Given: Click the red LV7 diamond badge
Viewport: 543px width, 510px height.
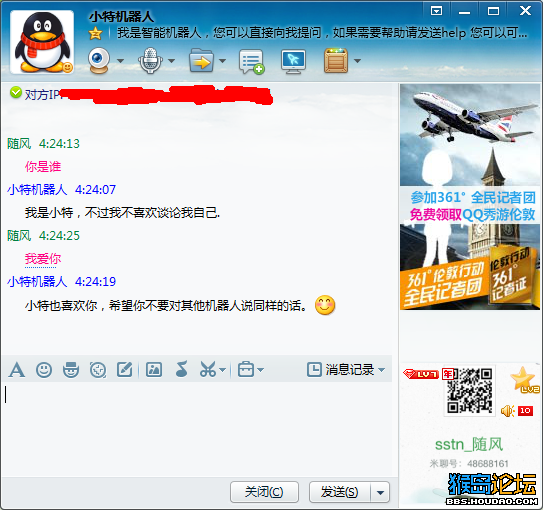Looking at the screenshot, I should coord(421,374).
